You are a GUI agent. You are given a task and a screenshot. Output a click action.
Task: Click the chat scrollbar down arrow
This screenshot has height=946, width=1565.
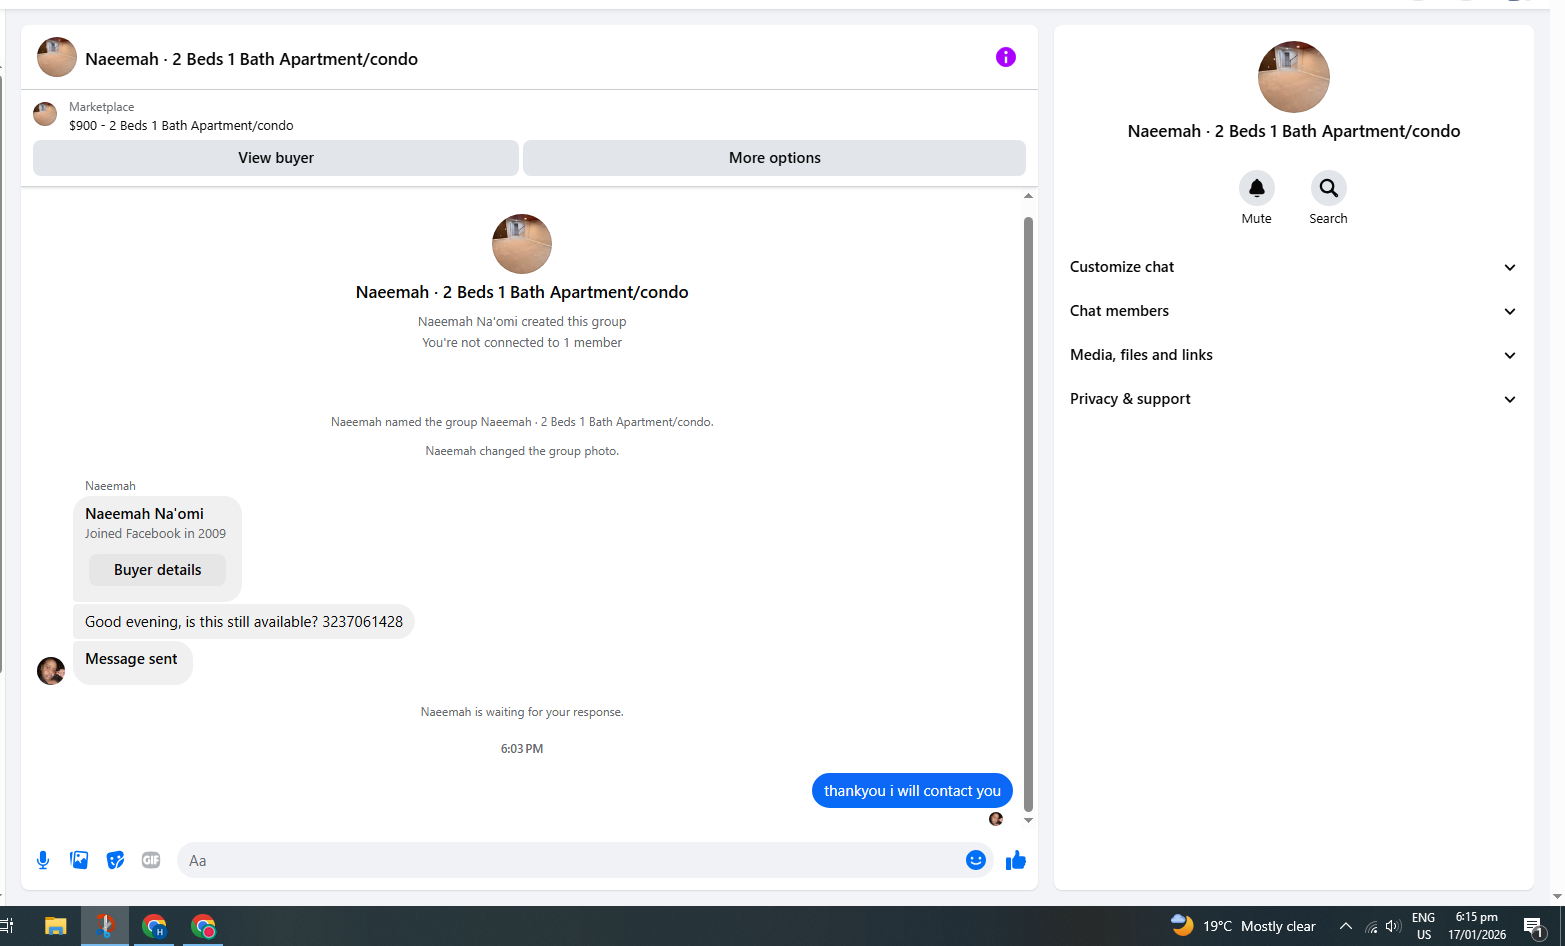1028,820
